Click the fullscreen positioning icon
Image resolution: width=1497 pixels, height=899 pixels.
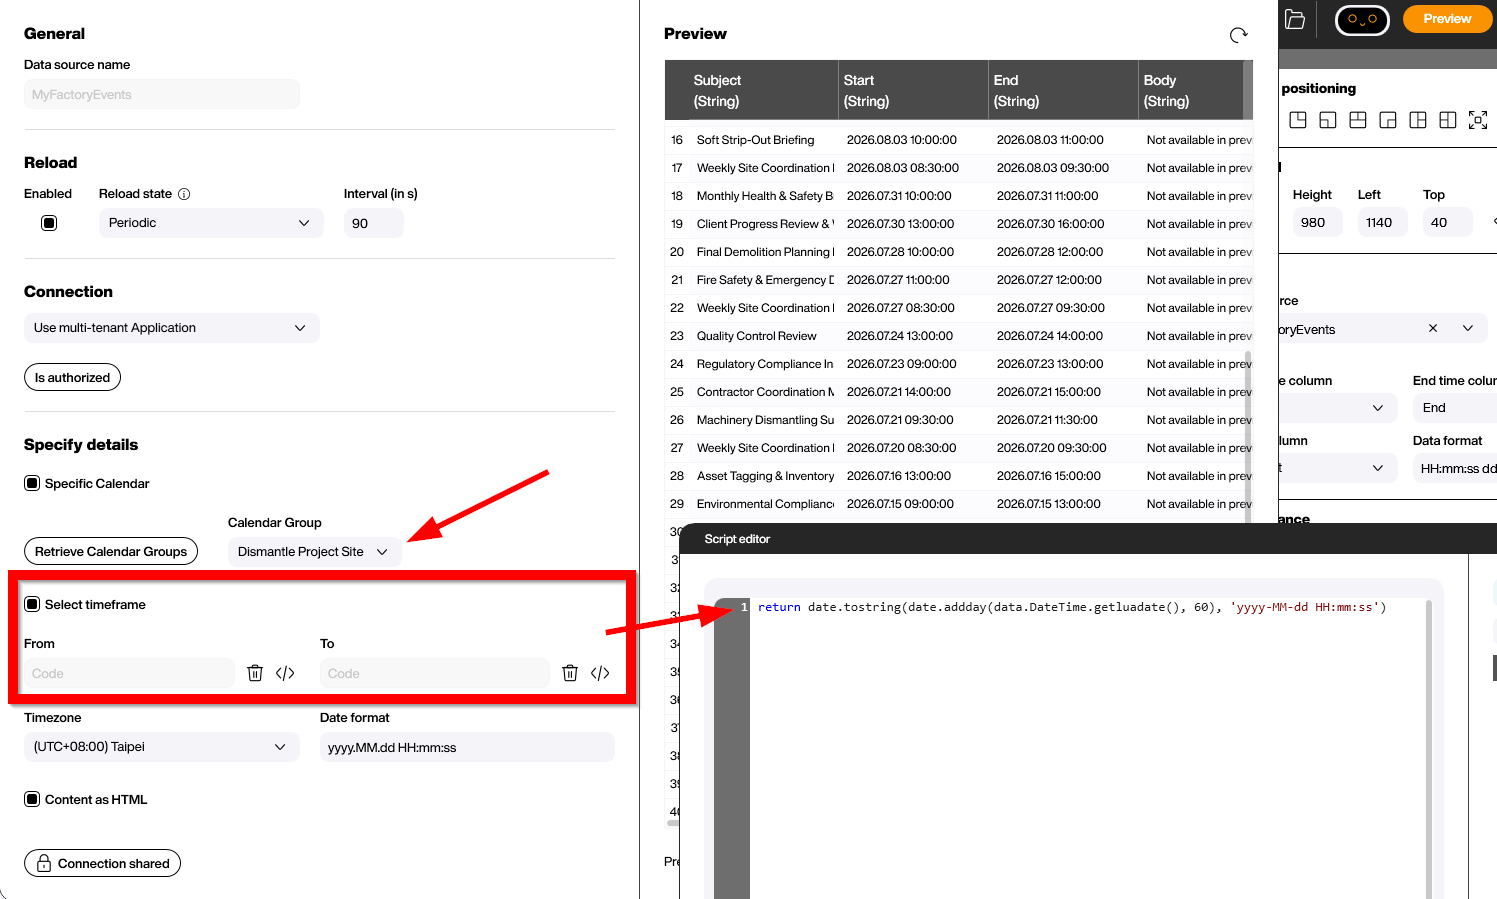pos(1478,120)
